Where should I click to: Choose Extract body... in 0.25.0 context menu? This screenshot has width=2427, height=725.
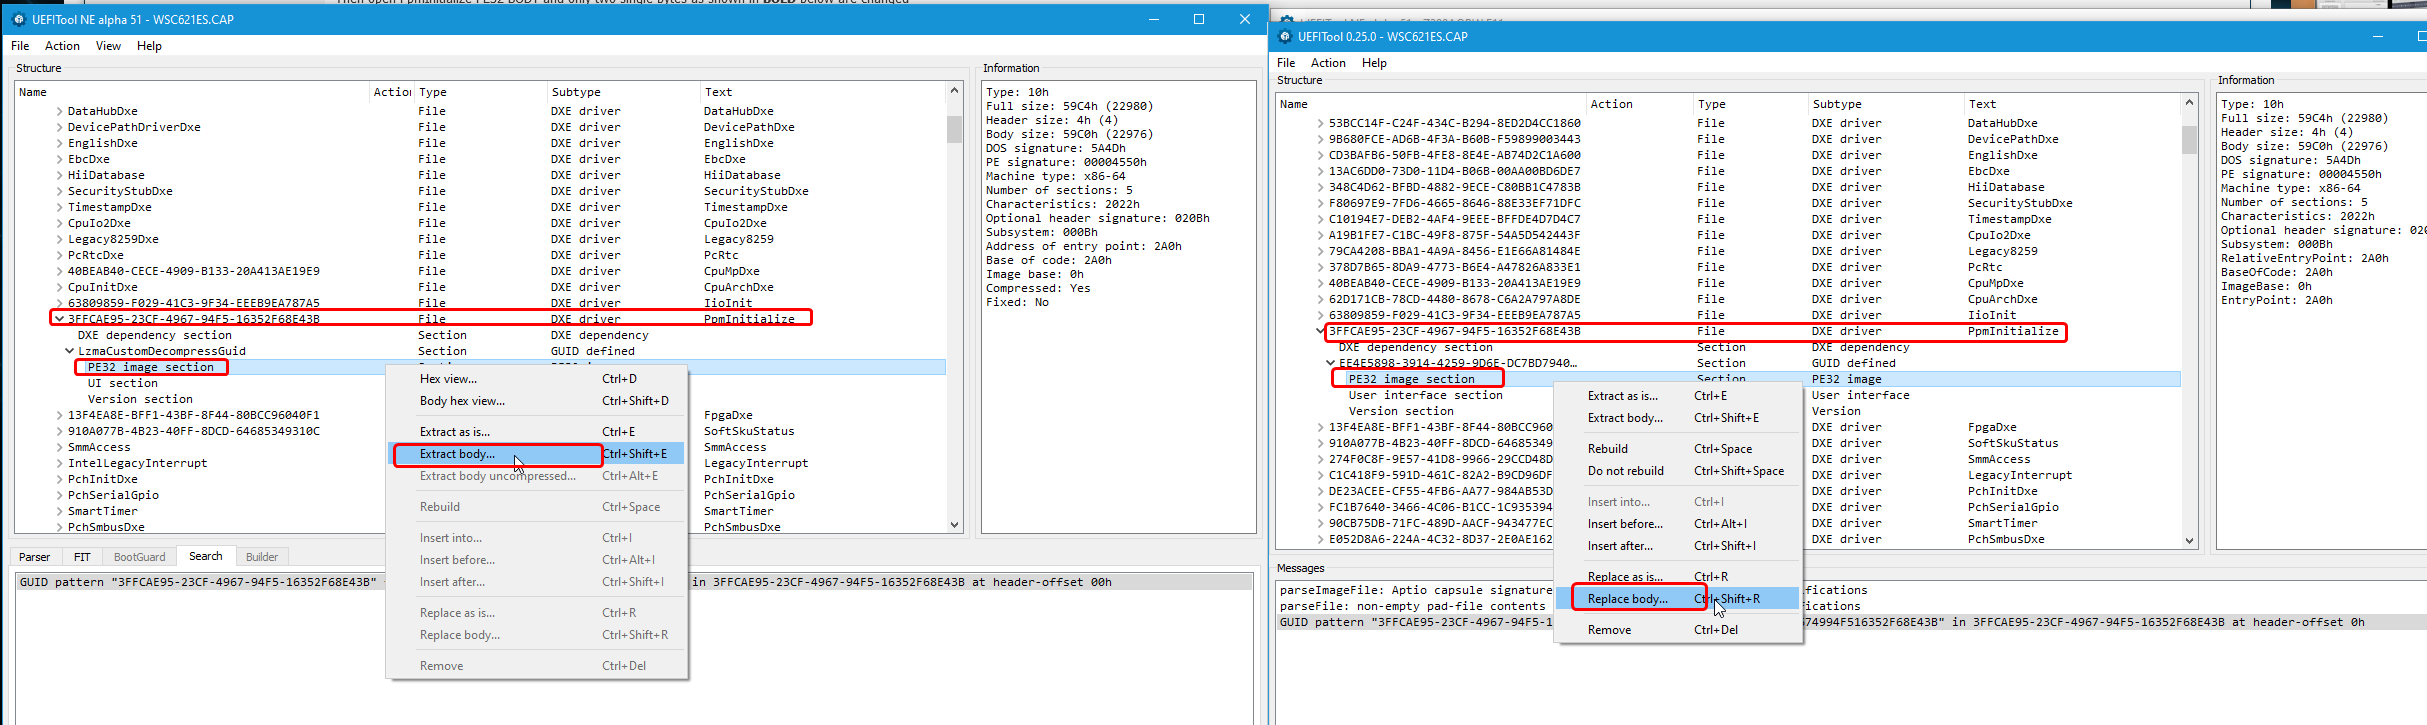[x=1678, y=418]
